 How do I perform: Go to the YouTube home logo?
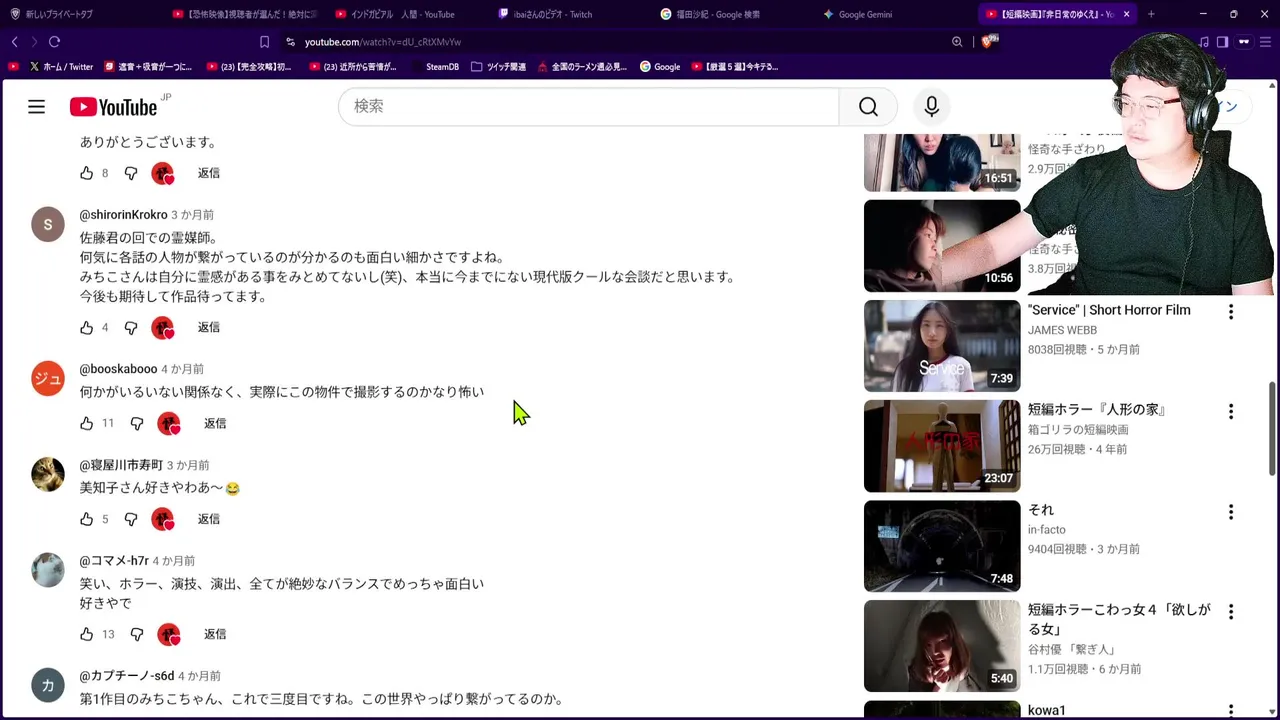point(113,107)
